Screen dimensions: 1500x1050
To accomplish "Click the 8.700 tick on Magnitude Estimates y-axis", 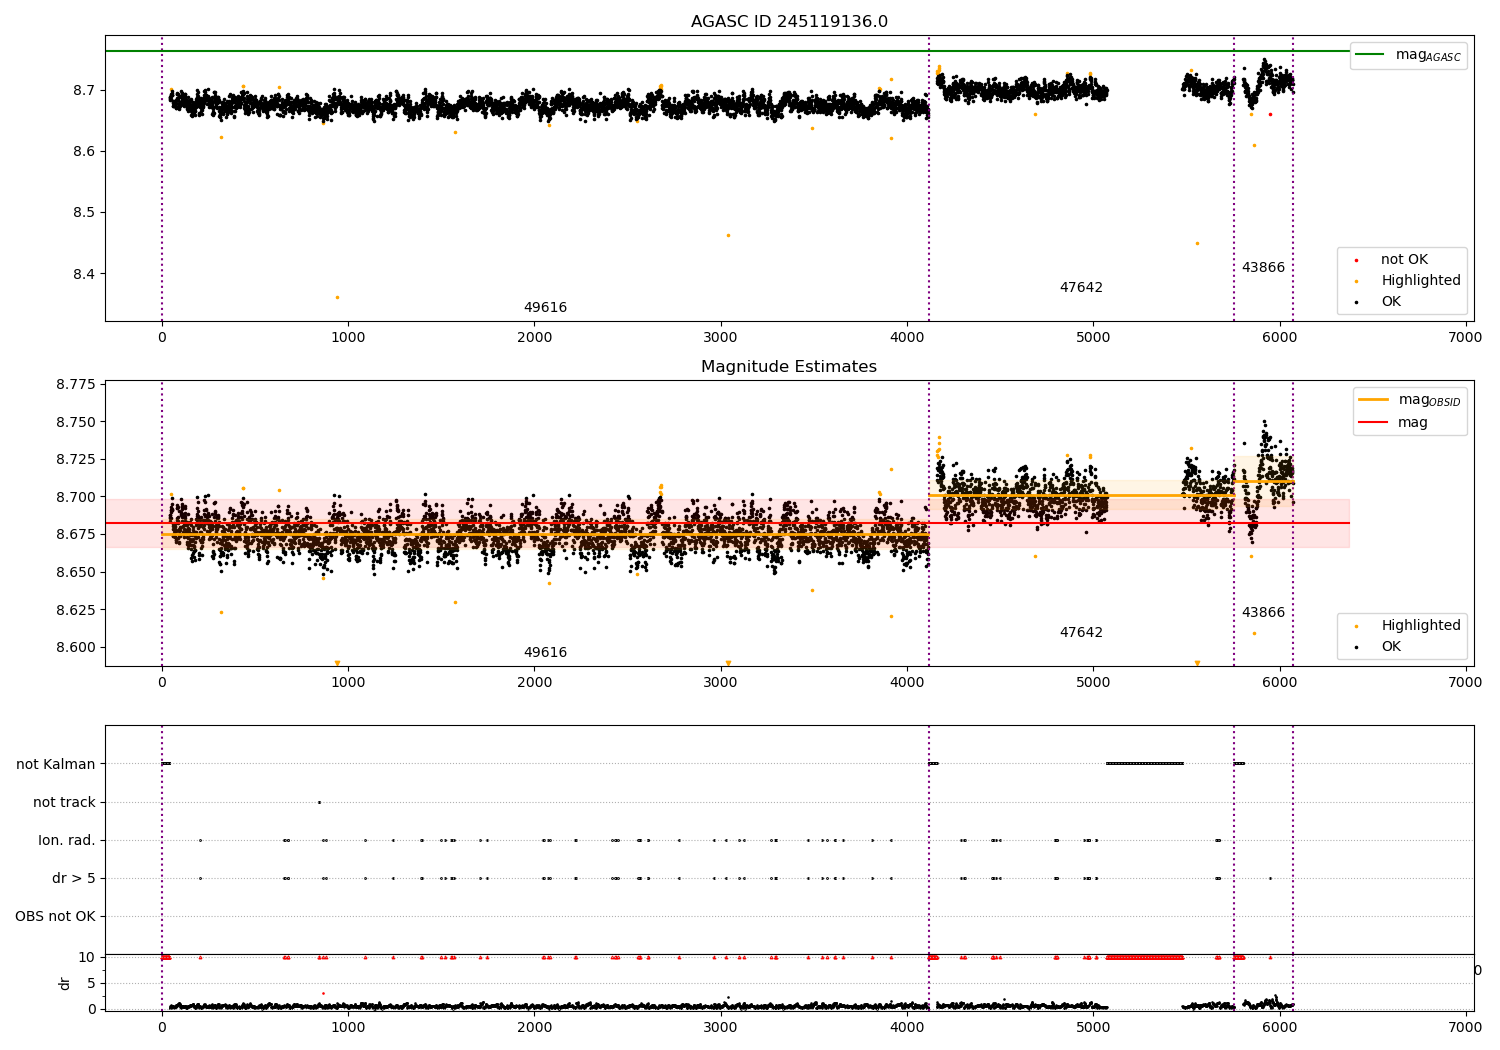I will pos(77,497).
